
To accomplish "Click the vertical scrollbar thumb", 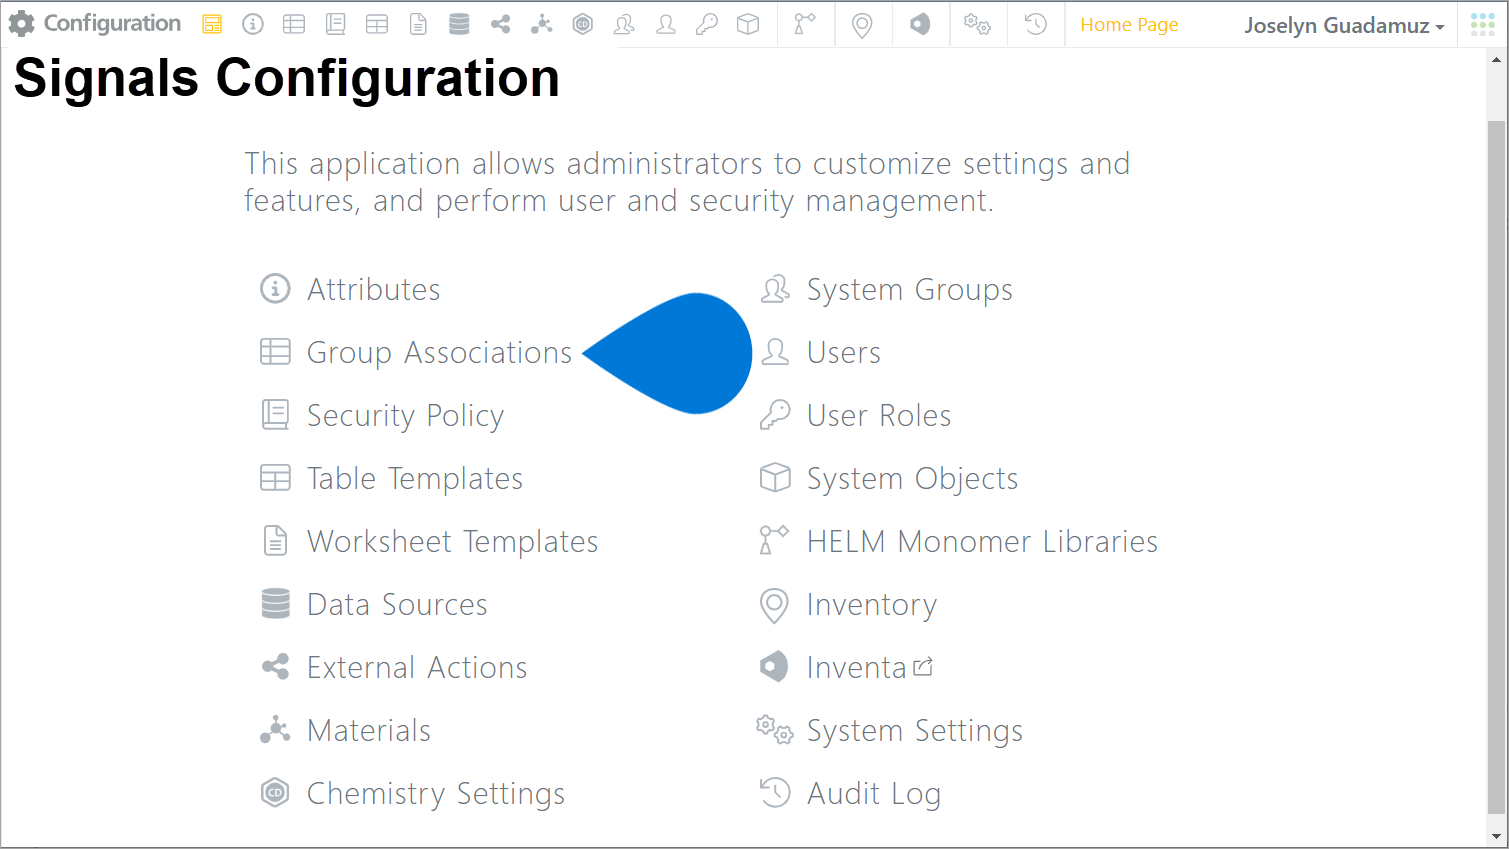I will pos(1497,467).
